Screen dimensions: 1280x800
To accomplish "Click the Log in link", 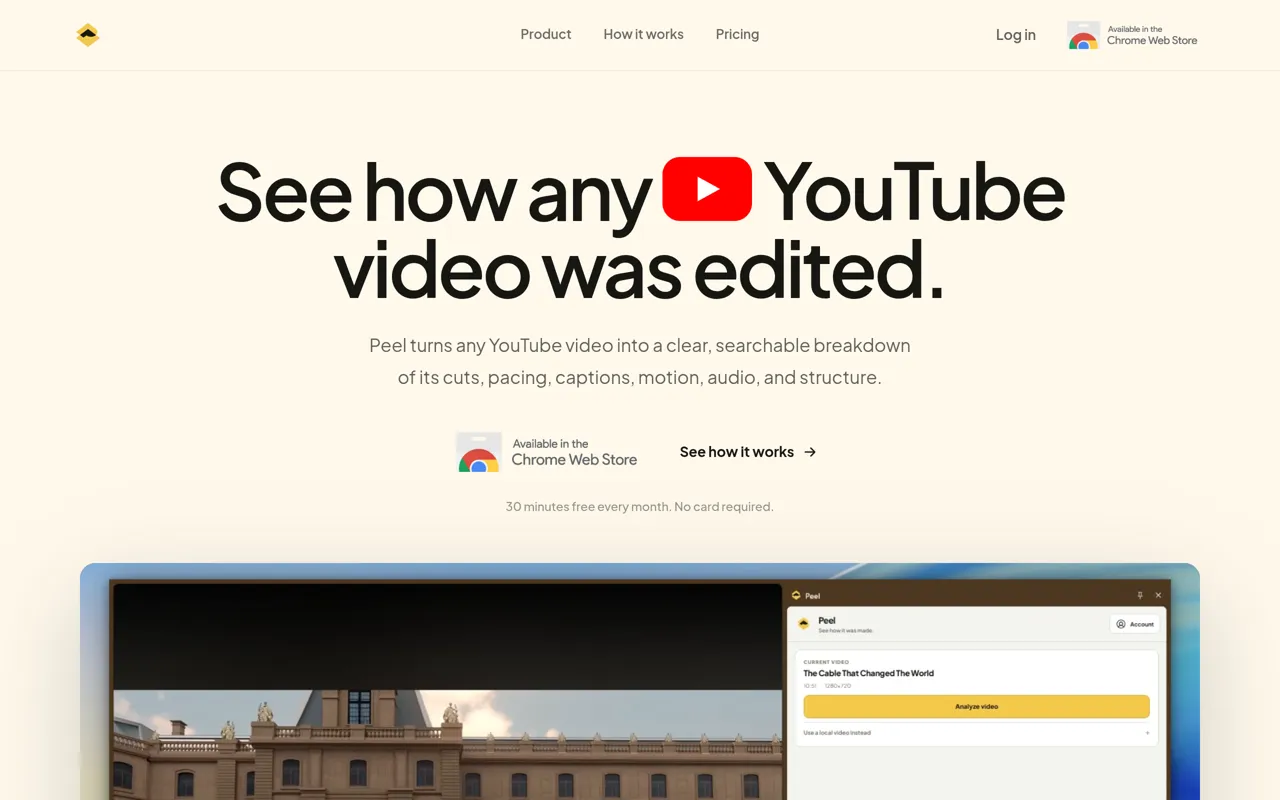I will [x=1016, y=35].
